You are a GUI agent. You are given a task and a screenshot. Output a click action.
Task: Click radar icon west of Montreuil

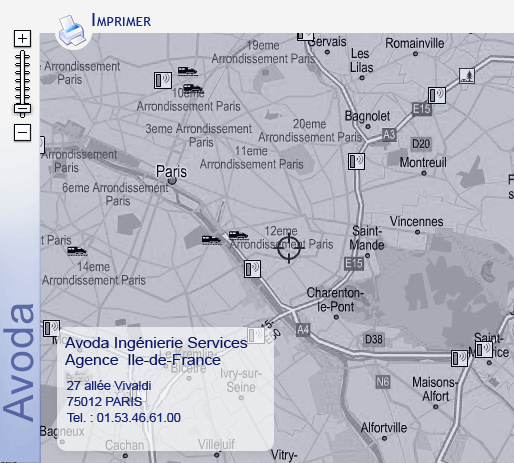click(356, 162)
